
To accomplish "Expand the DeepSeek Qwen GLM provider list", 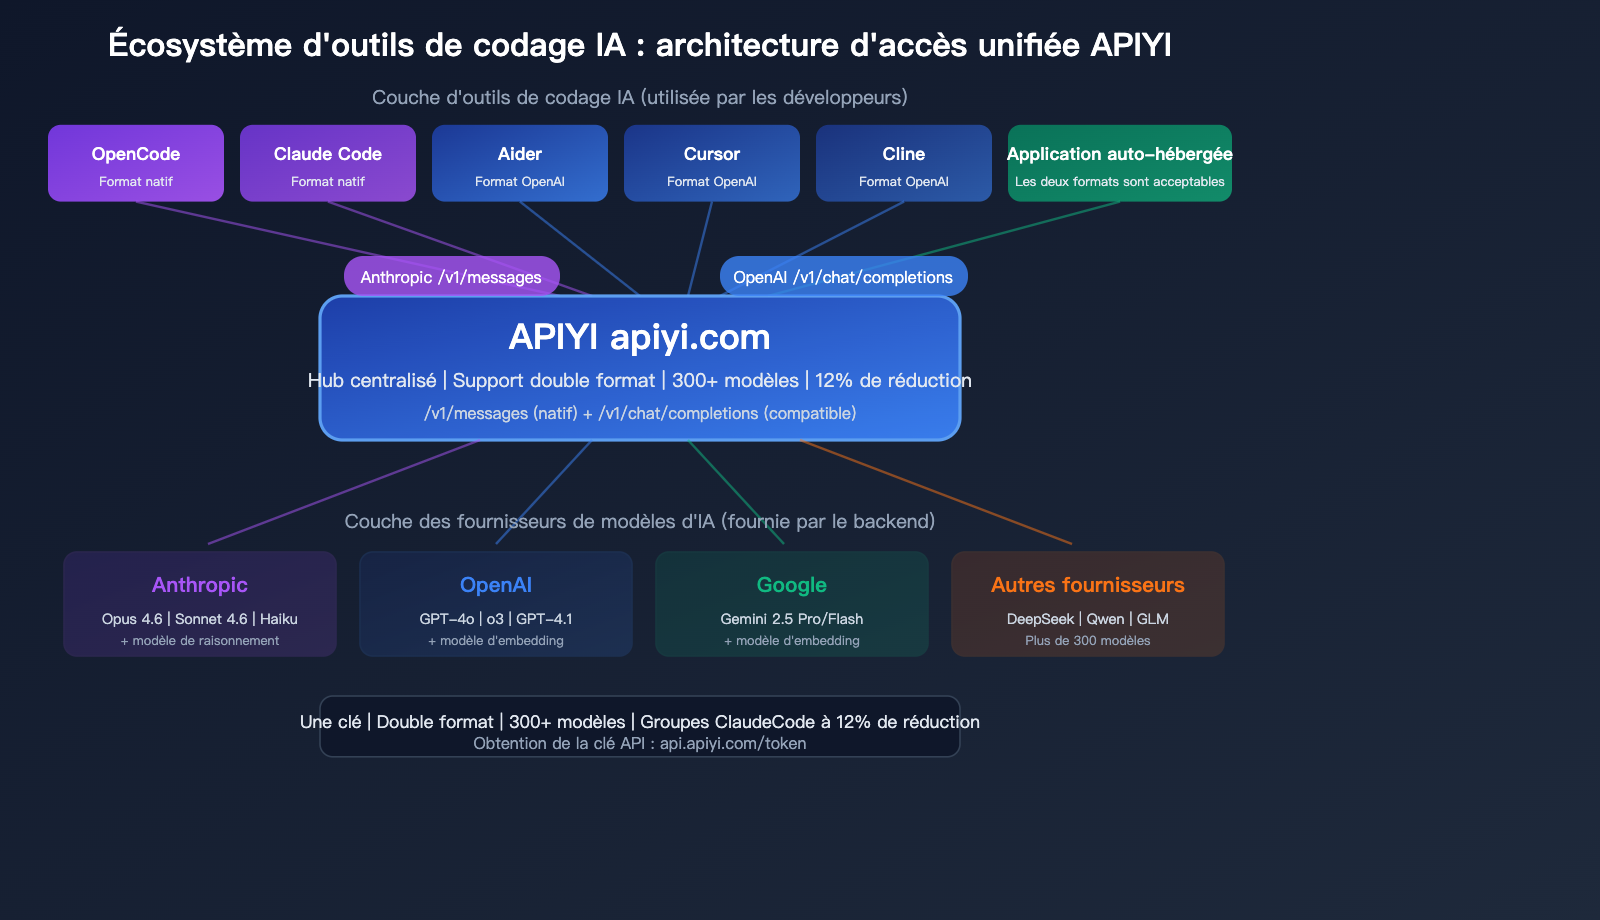I will (x=1088, y=620).
